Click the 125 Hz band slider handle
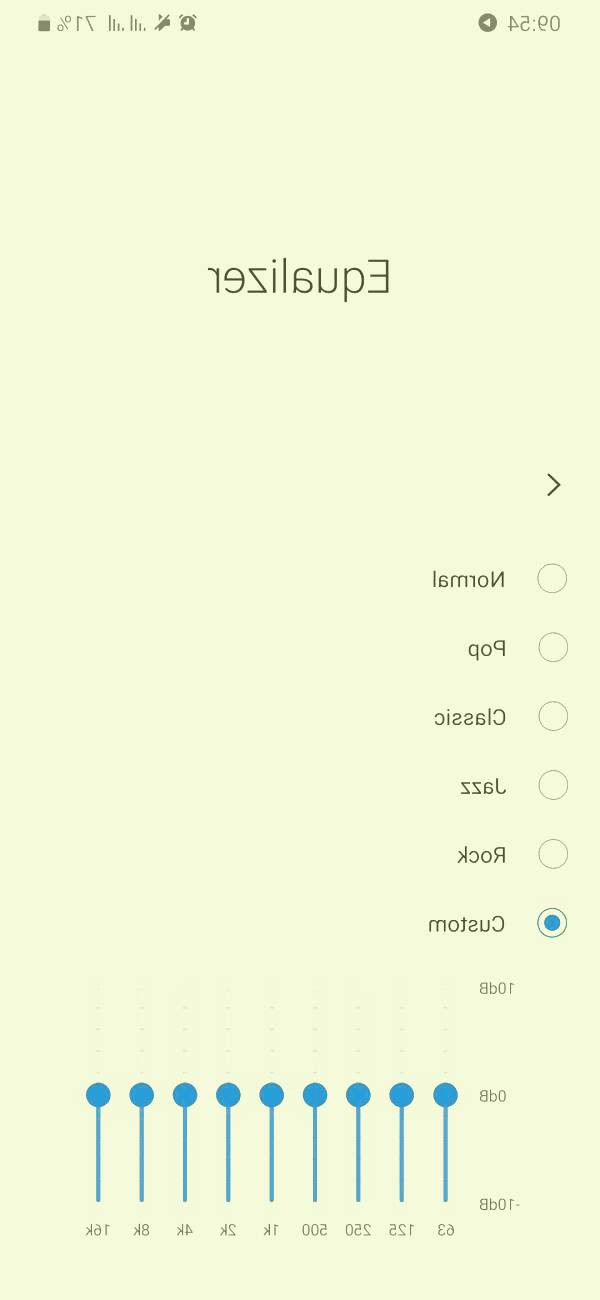 (x=402, y=1095)
